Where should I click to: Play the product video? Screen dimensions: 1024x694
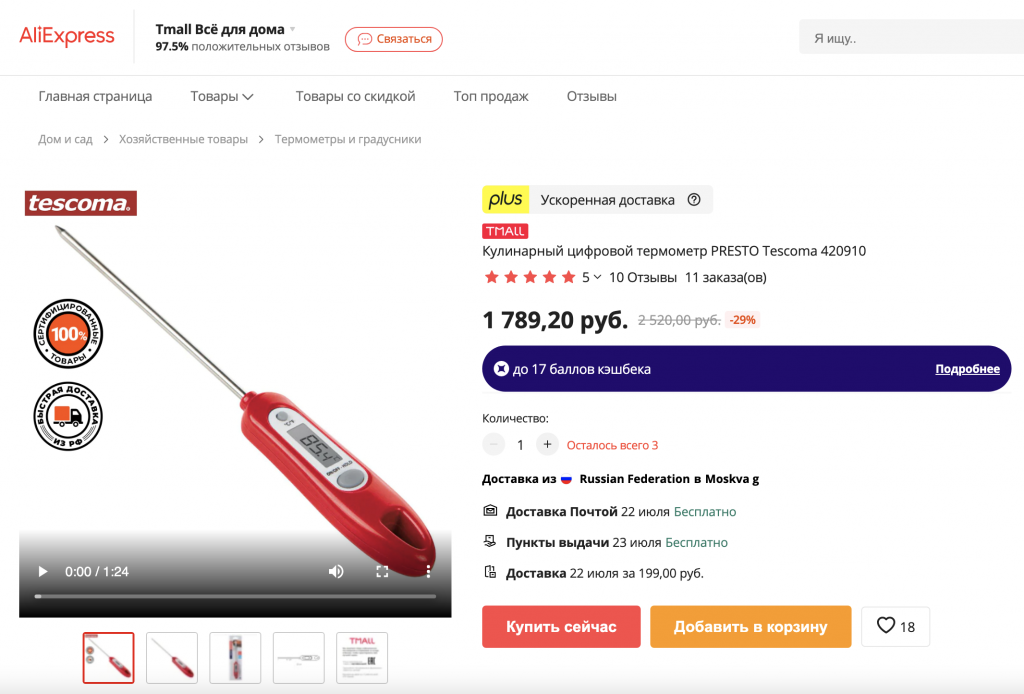[42, 572]
